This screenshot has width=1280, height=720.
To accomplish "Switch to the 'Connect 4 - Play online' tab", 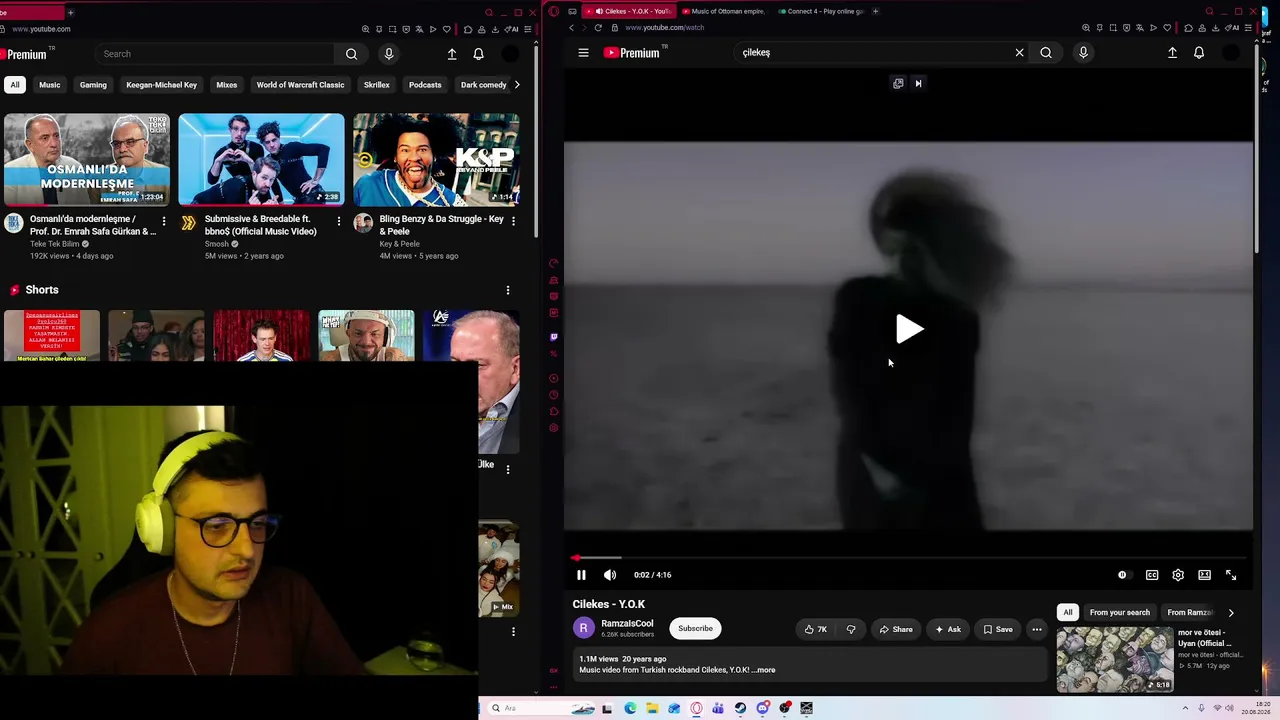I will [x=821, y=11].
